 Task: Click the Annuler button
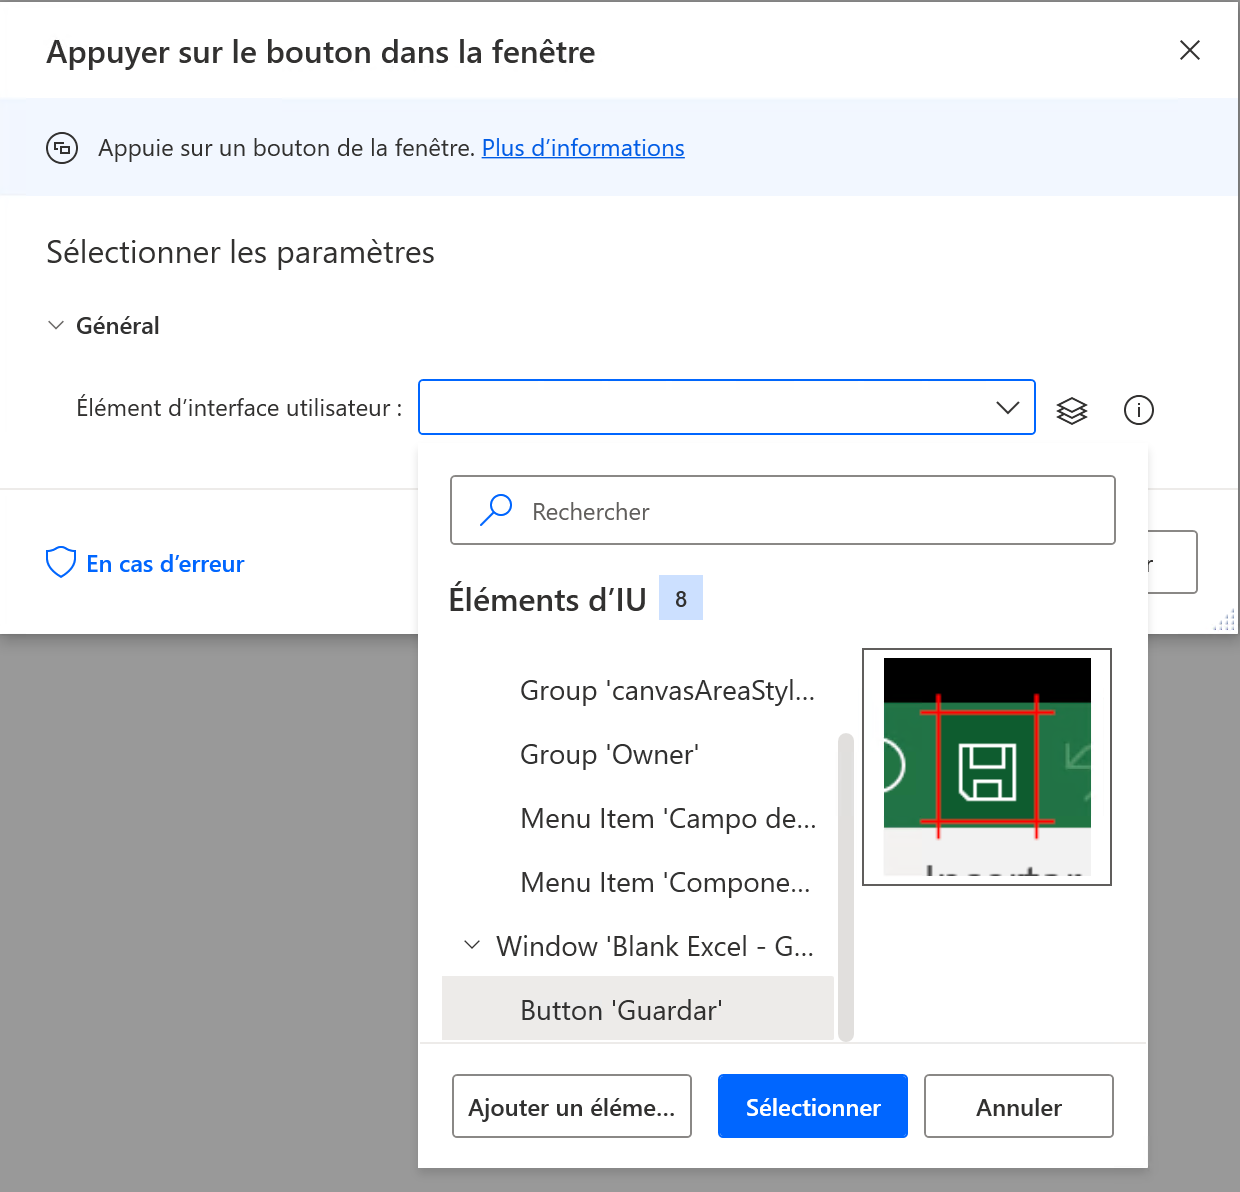(1018, 1106)
